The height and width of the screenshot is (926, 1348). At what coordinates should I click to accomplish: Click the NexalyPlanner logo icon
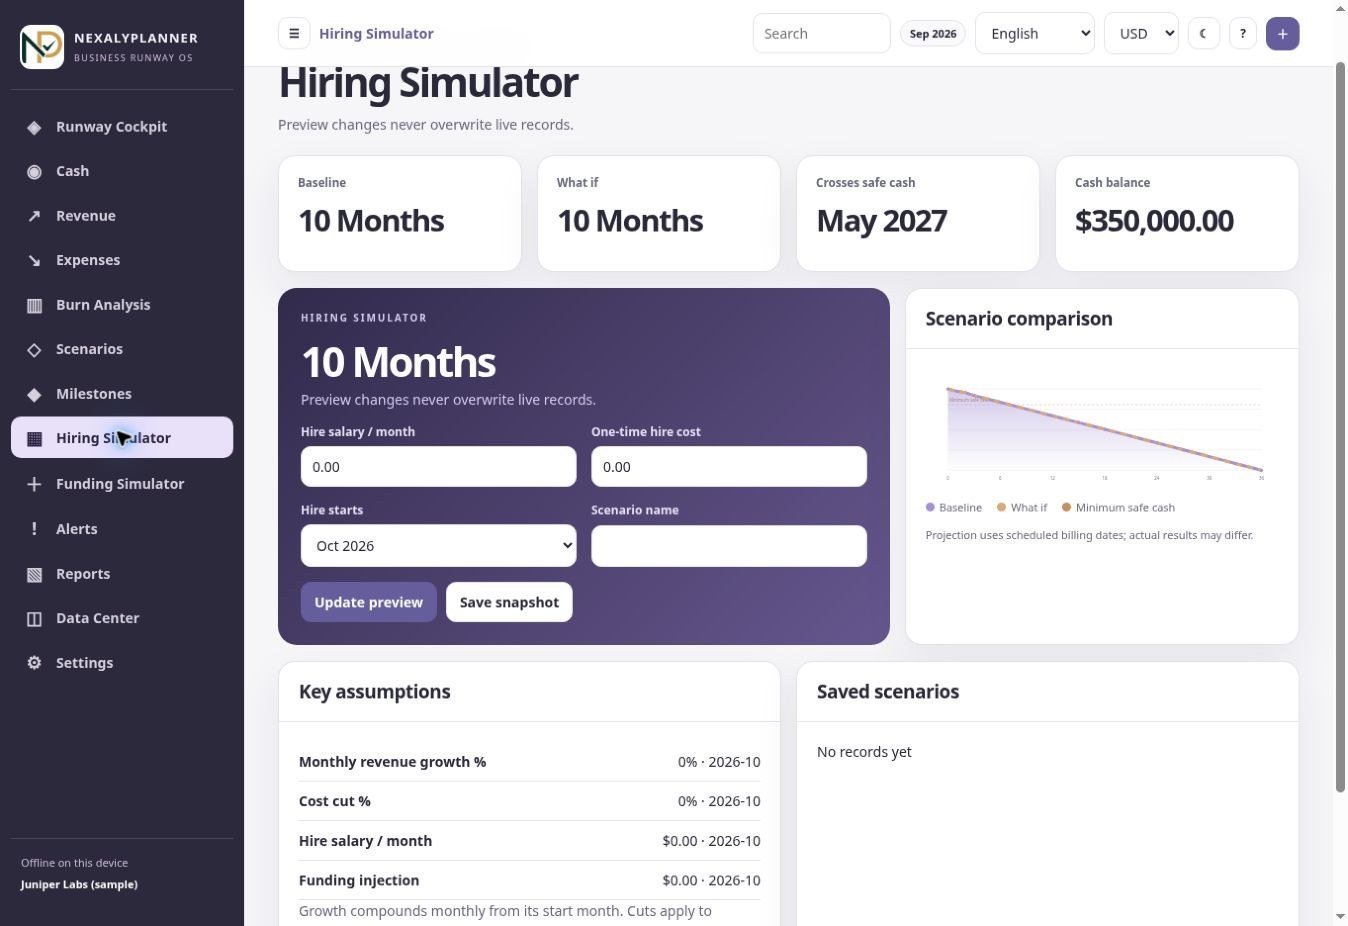42,47
